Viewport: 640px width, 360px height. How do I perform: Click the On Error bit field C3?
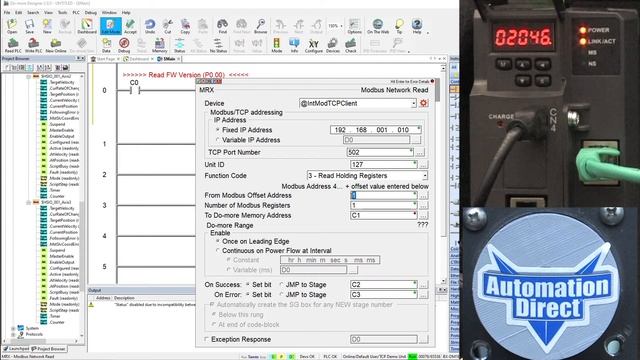coord(384,294)
